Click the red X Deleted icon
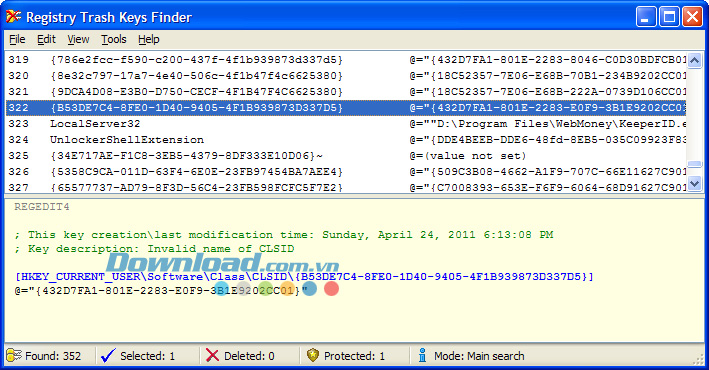The image size is (709, 370). (212, 356)
